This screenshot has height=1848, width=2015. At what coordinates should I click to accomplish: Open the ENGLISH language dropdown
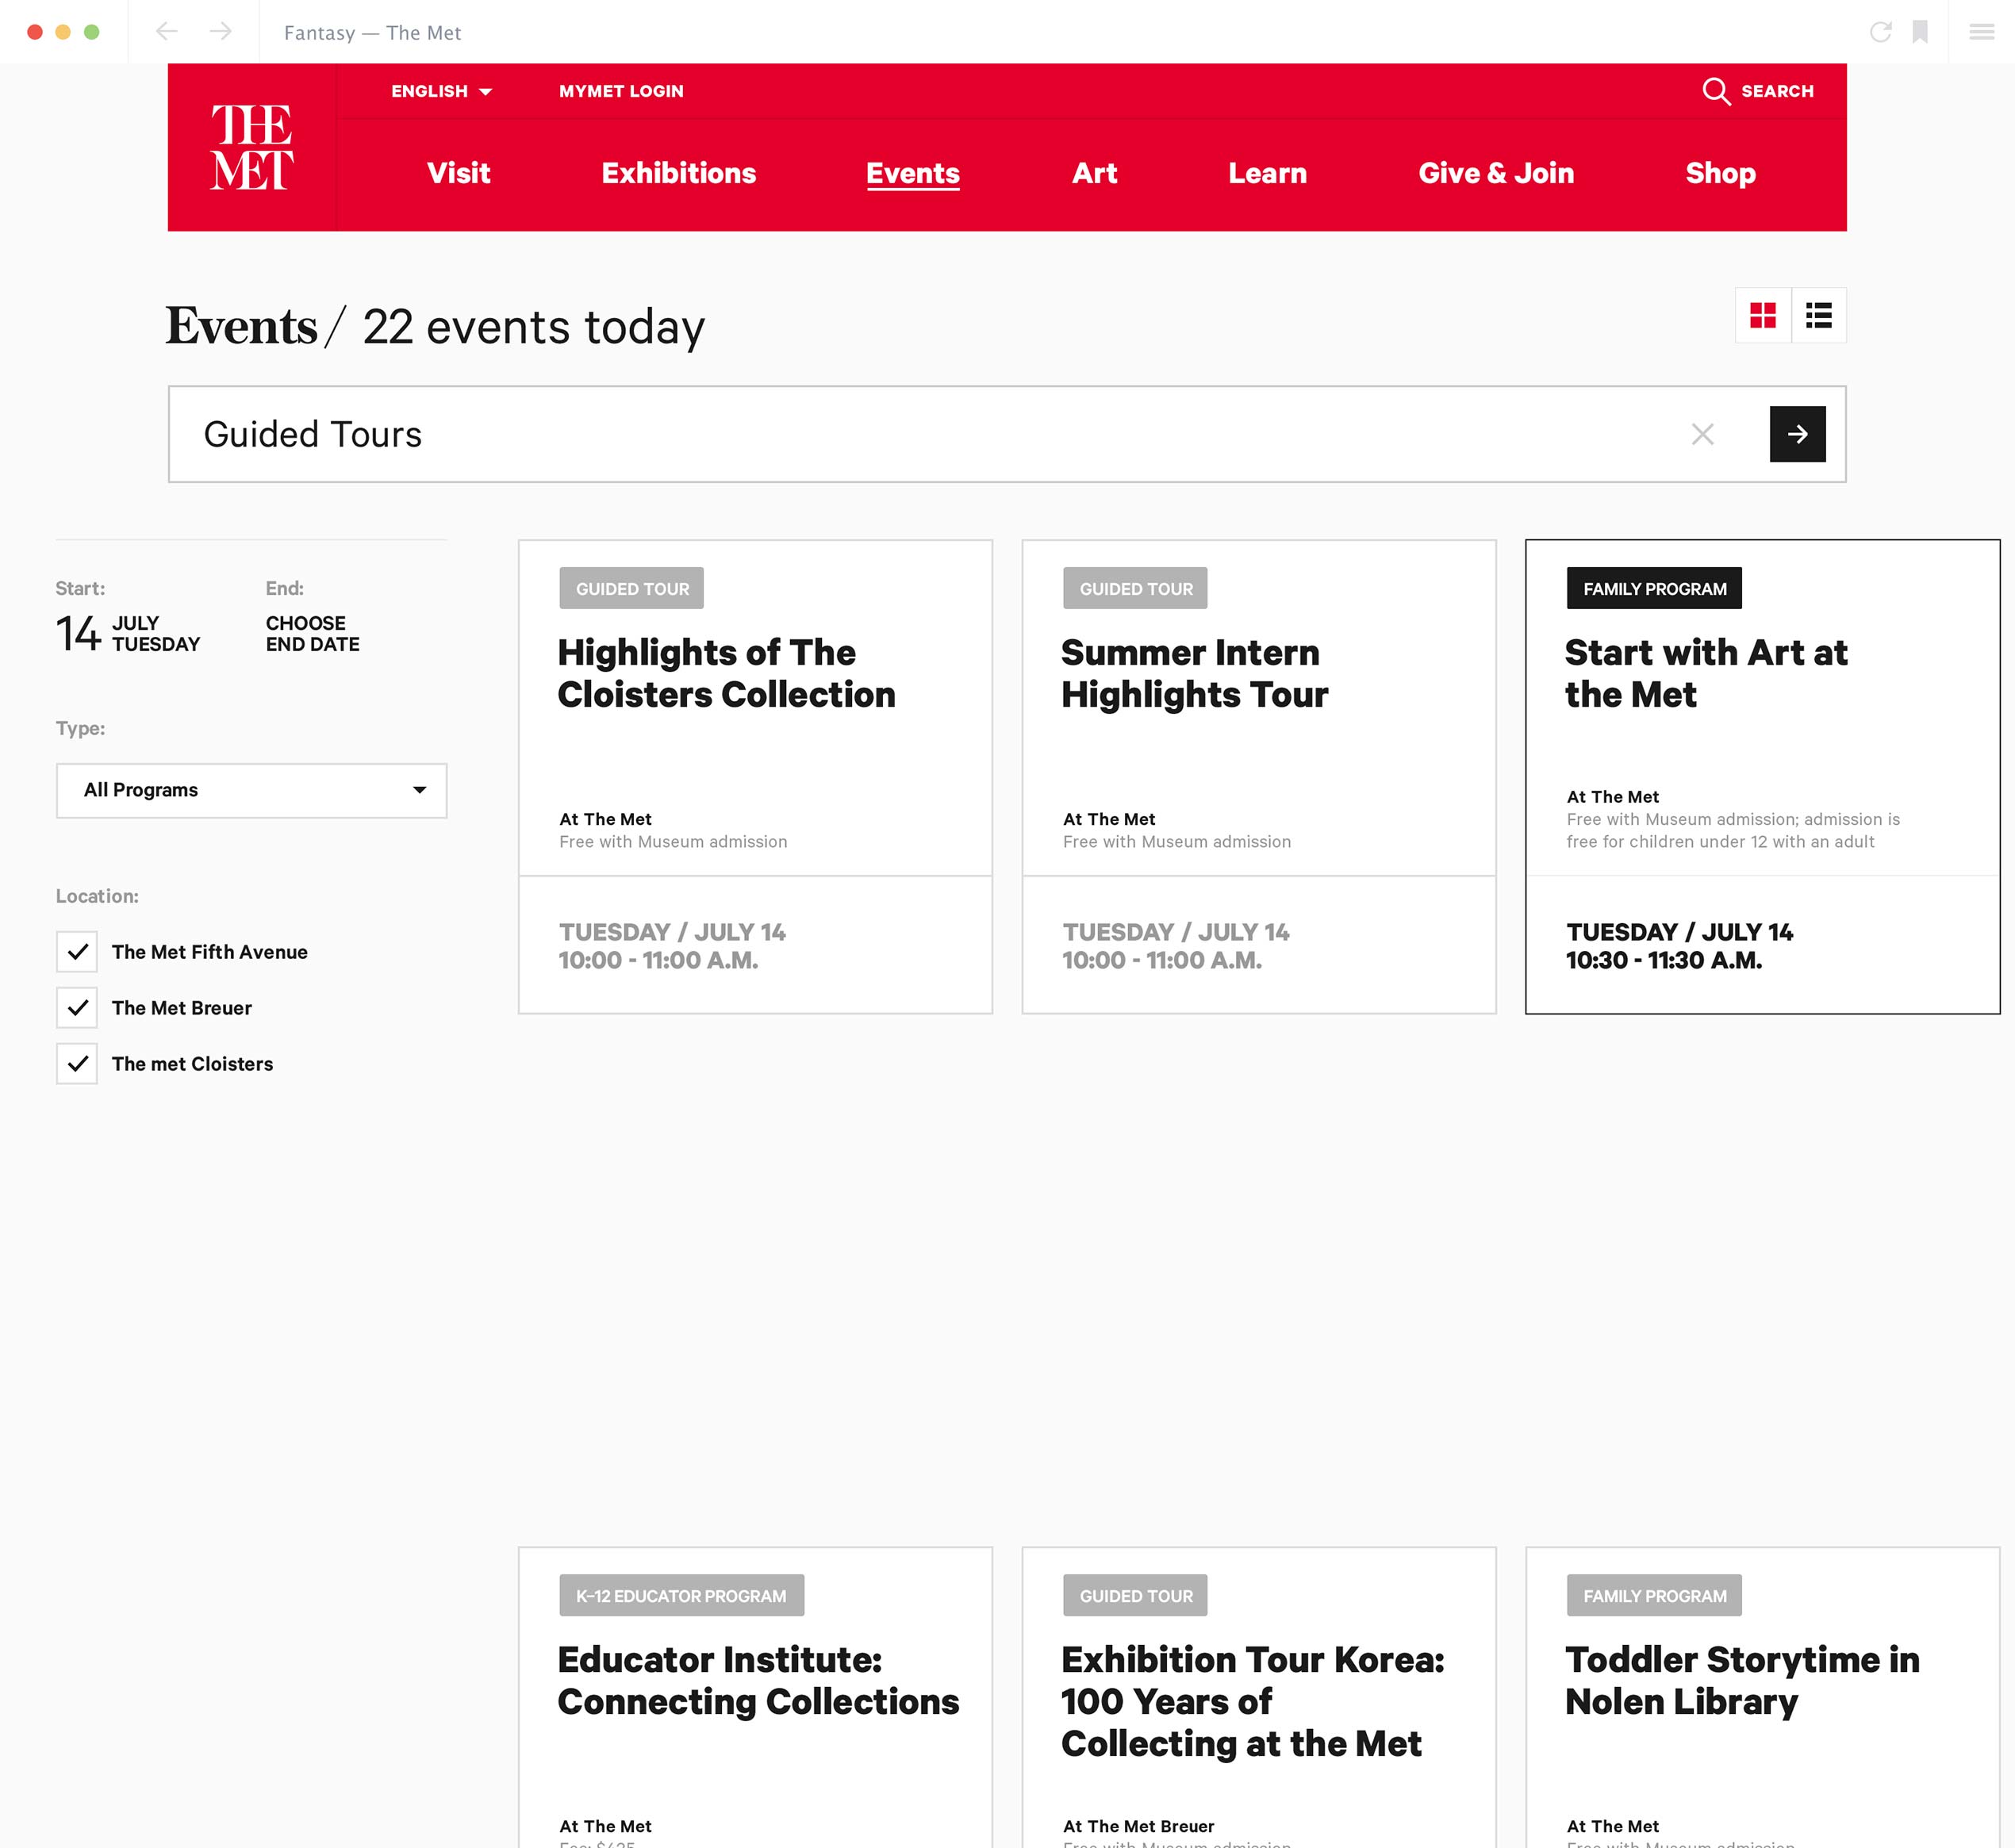pos(441,91)
